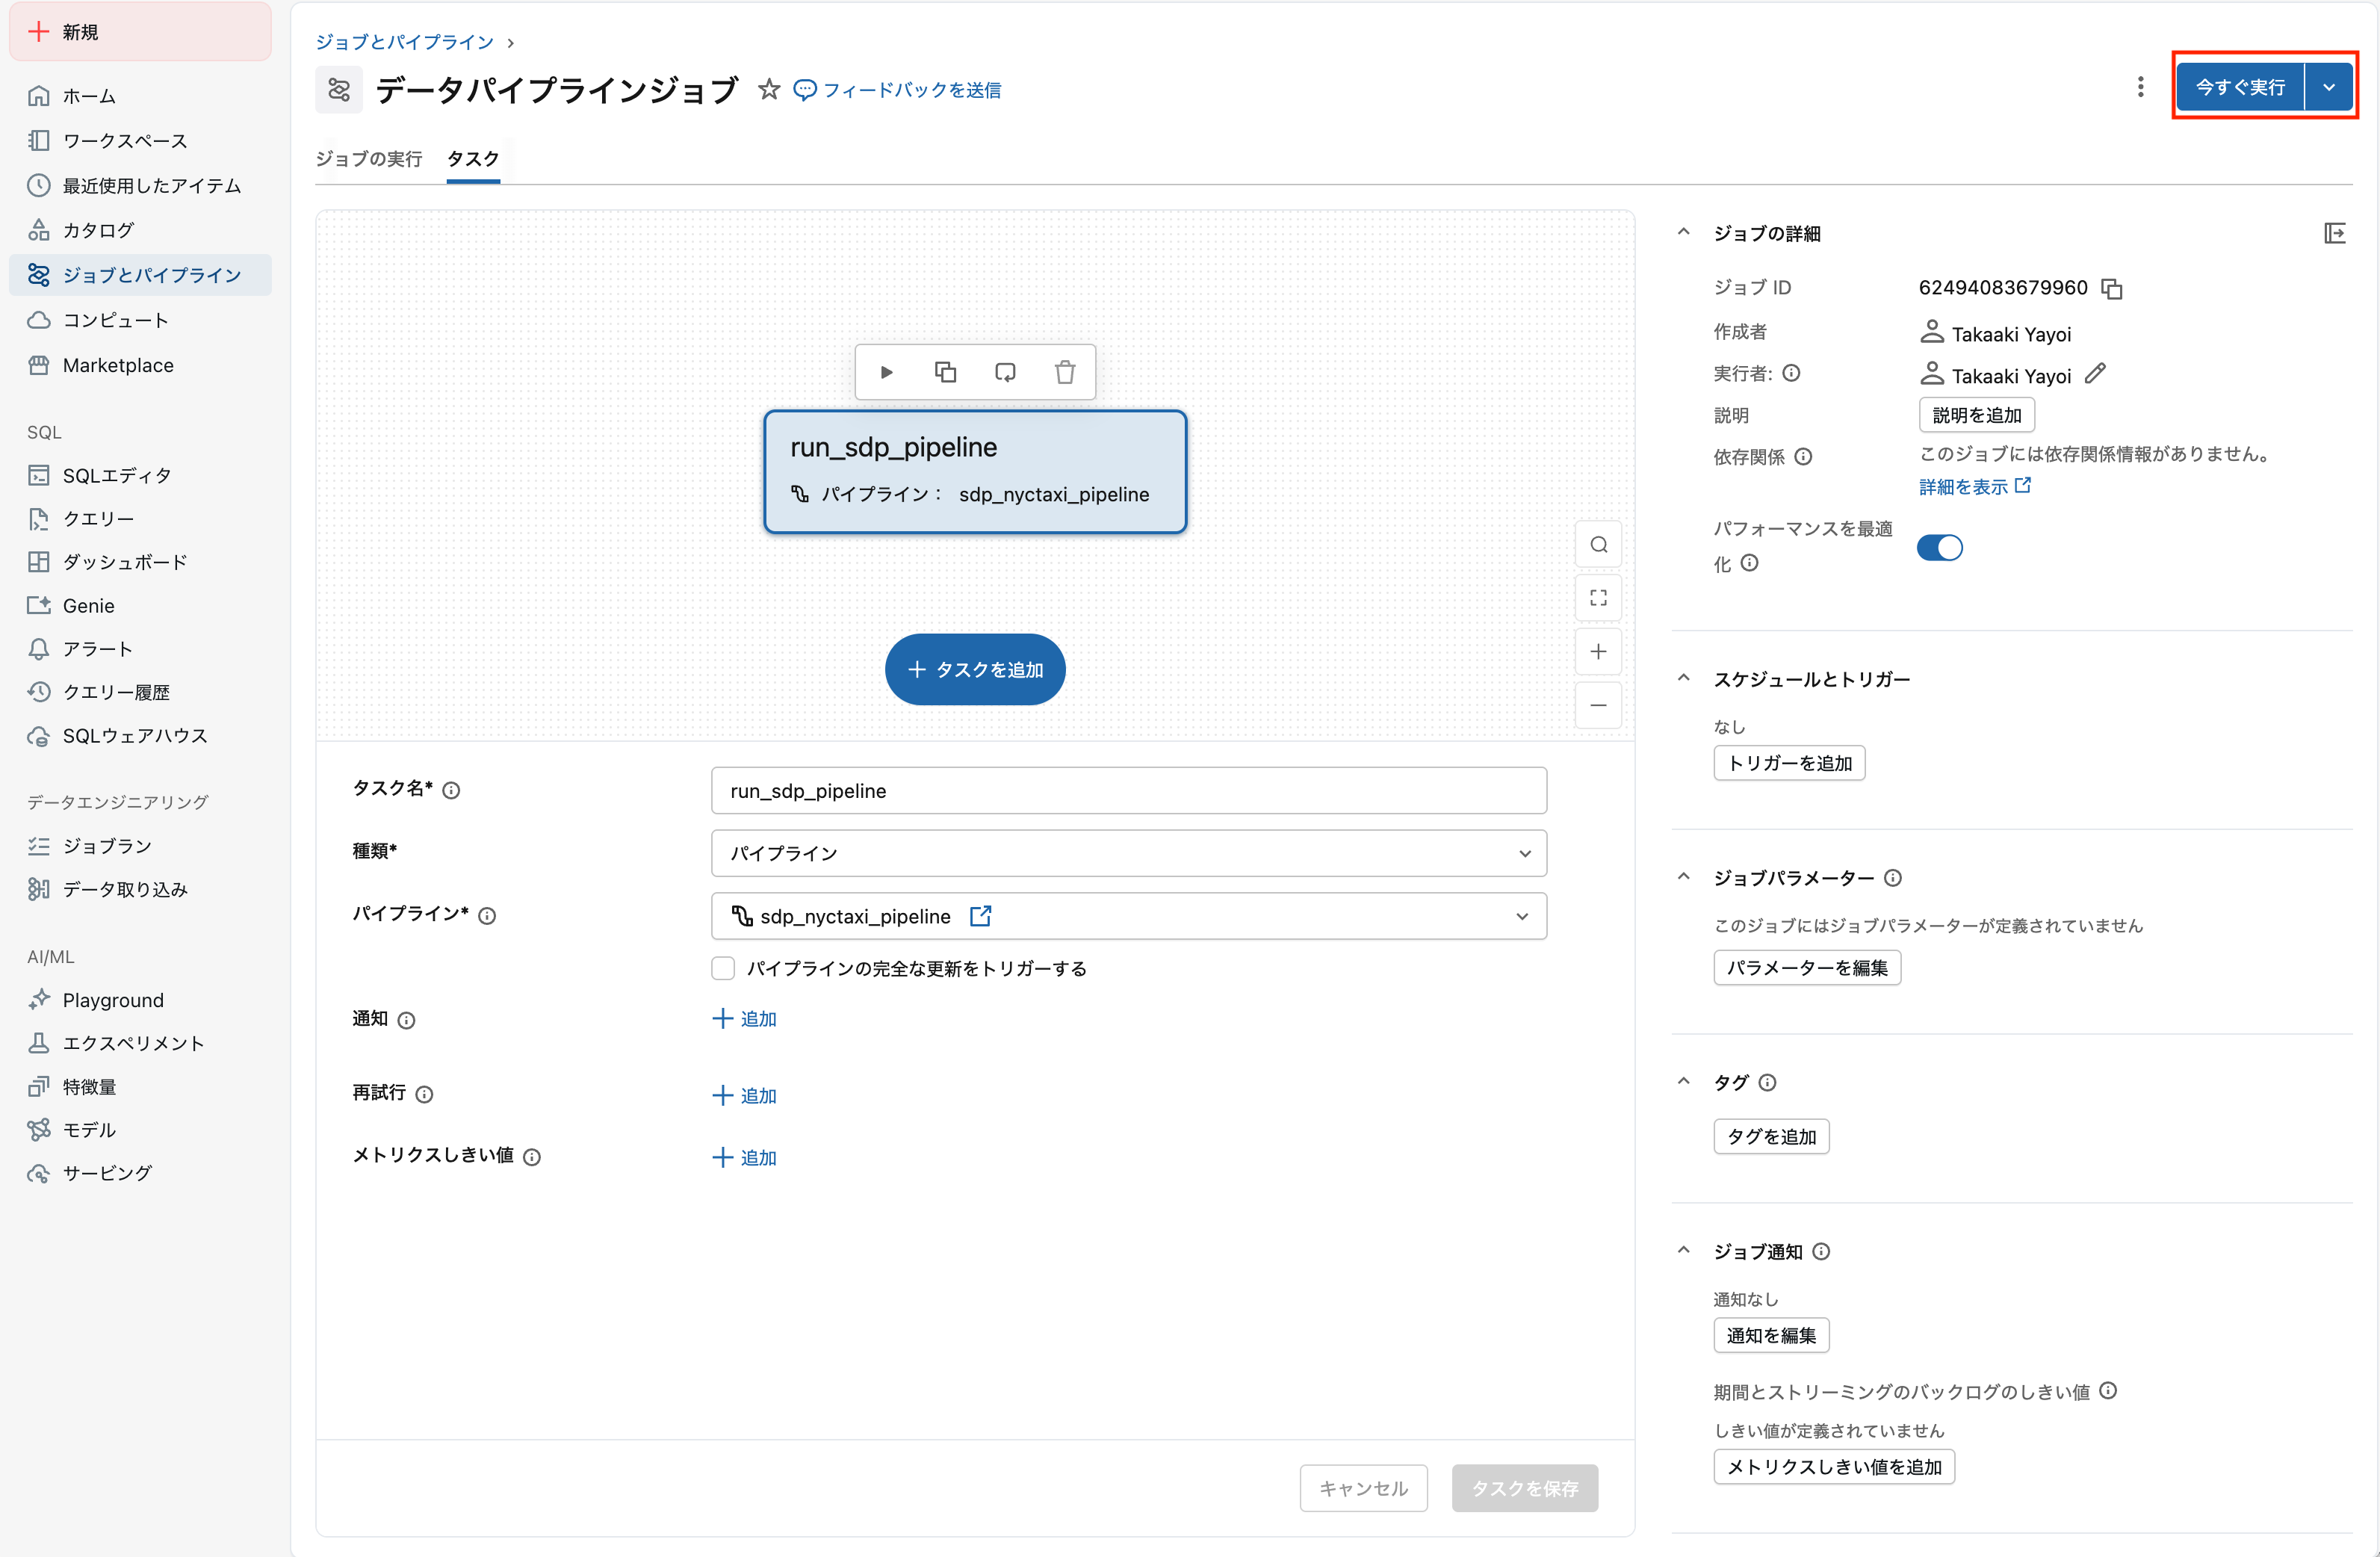Click the トリガーを追加 button
The width and height of the screenshot is (2380, 1557).
click(x=1789, y=762)
